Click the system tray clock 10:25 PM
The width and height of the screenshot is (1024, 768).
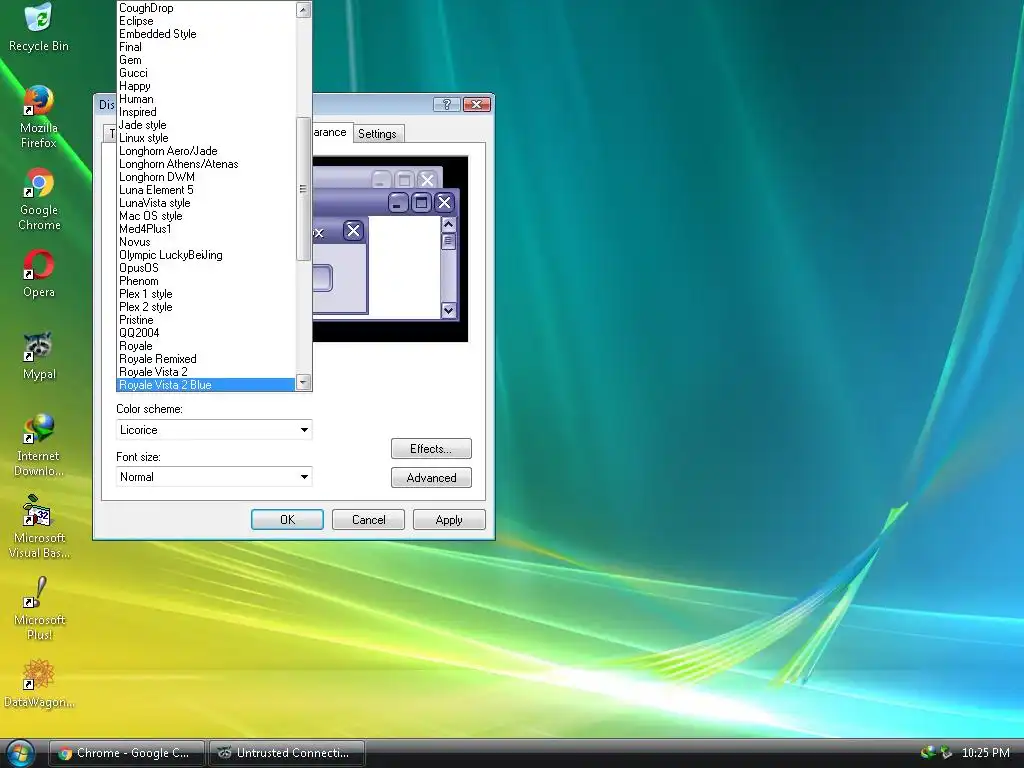[x=985, y=753]
